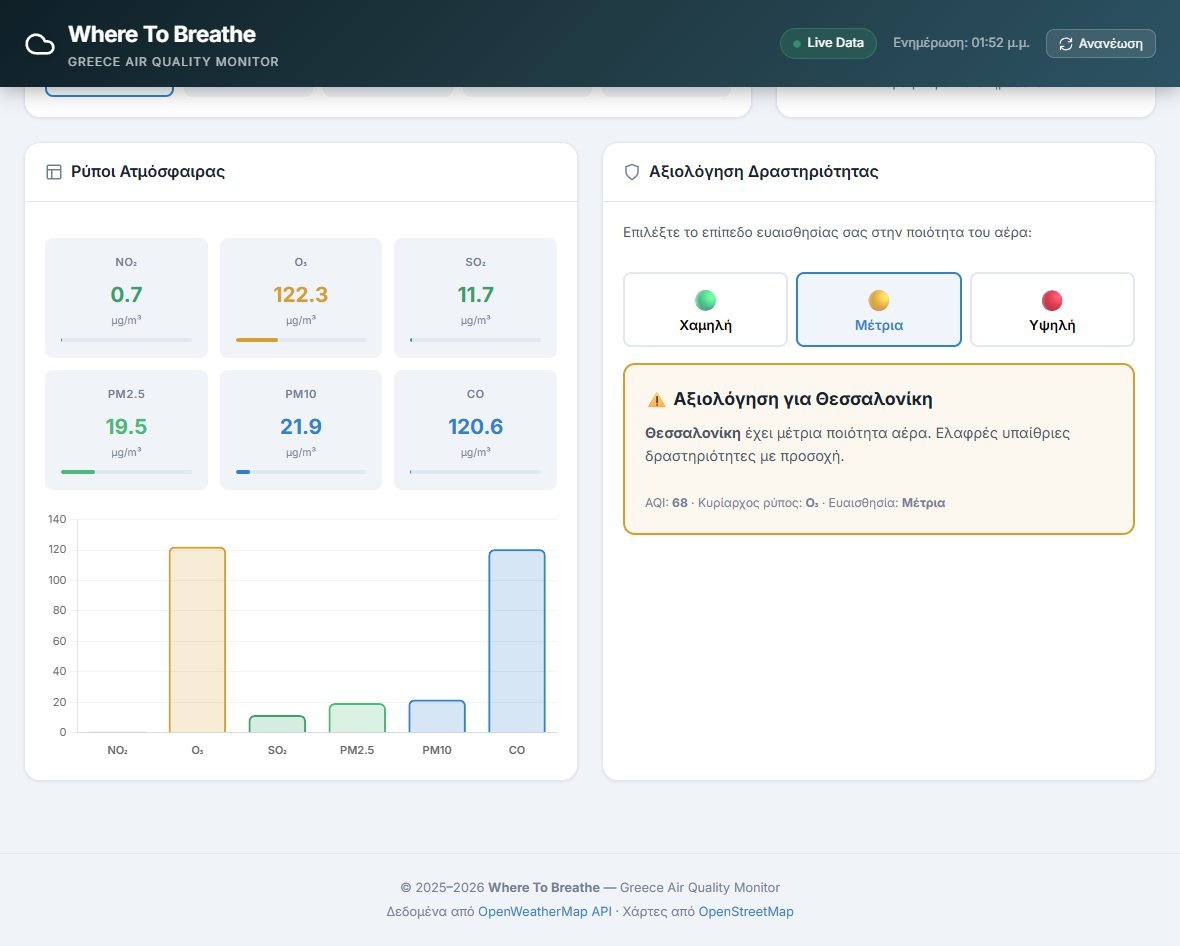Click the green Live Data status dot
Screen dimensions: 1180x946
pos(797,44)
